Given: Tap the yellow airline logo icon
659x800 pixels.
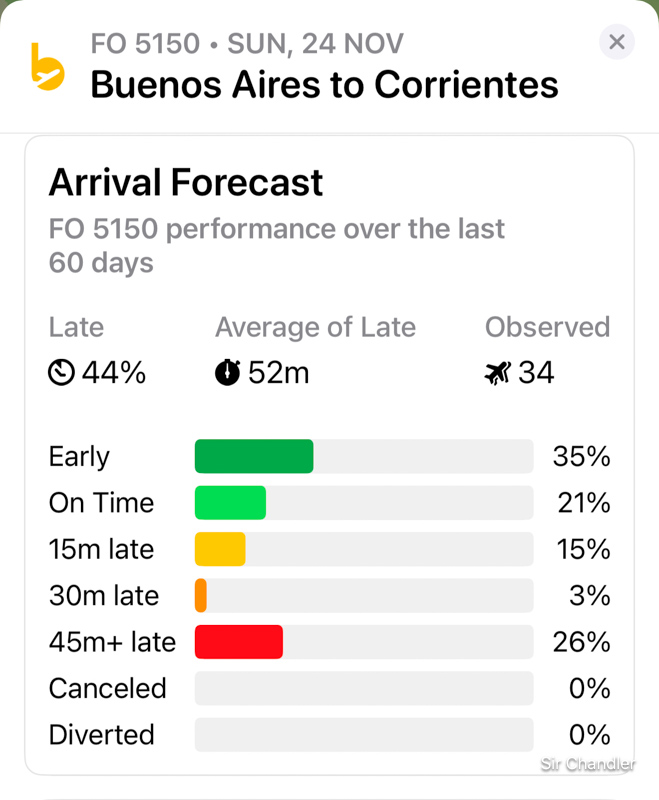Looking at the screenshot, I should coord(47,66).
